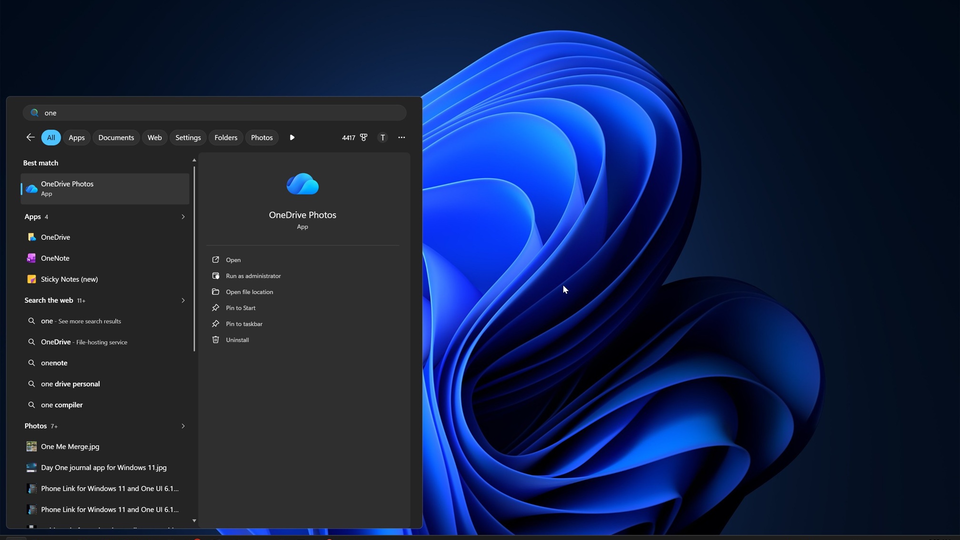This screenshot has width=960, height=540.
Task: Click the Sticky Notes (new) icon
Action: point(31,279)
